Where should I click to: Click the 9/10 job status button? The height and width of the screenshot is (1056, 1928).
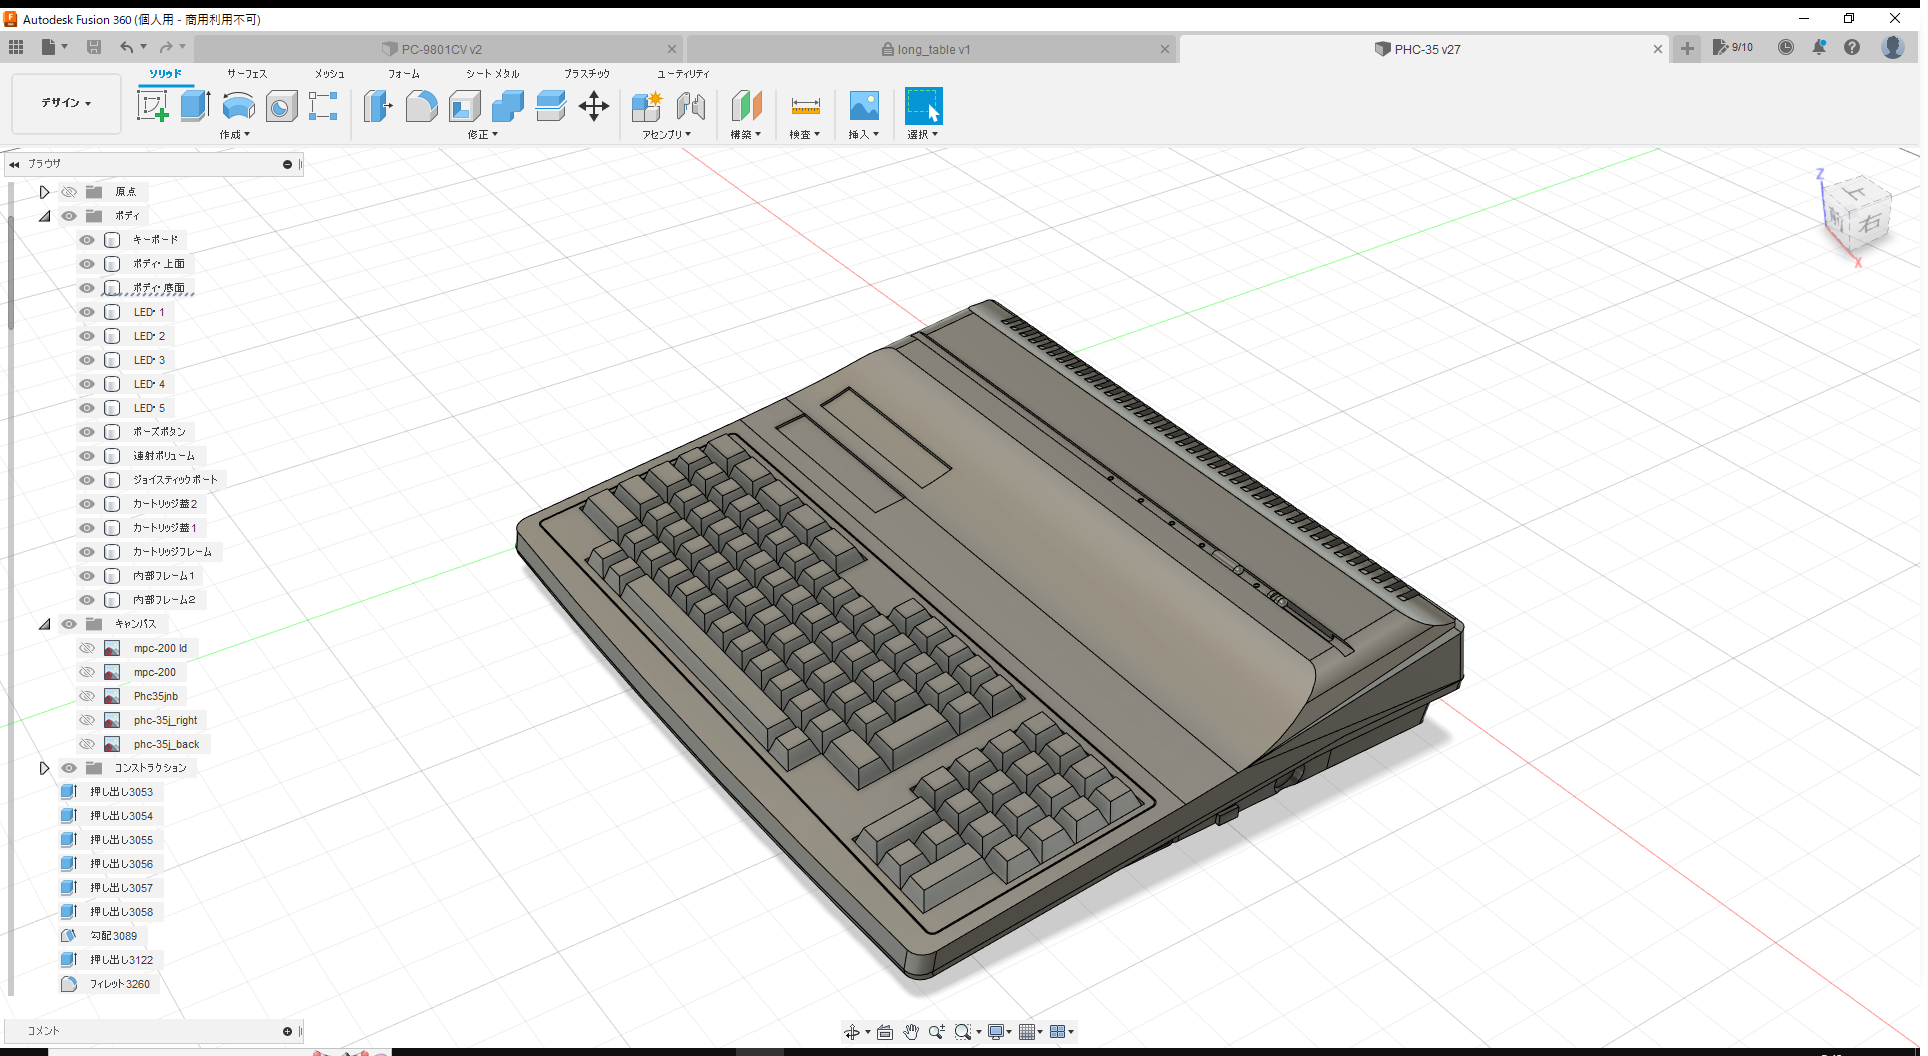[x=1733, y=47]
